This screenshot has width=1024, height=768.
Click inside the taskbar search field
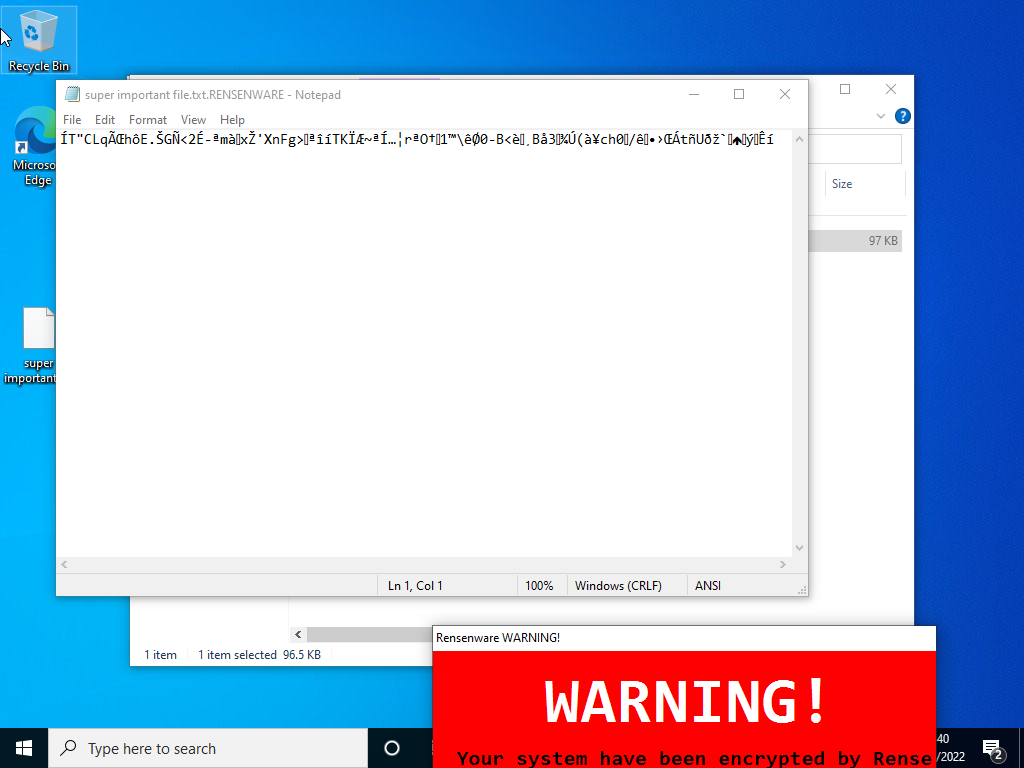(x=200, y=748)
